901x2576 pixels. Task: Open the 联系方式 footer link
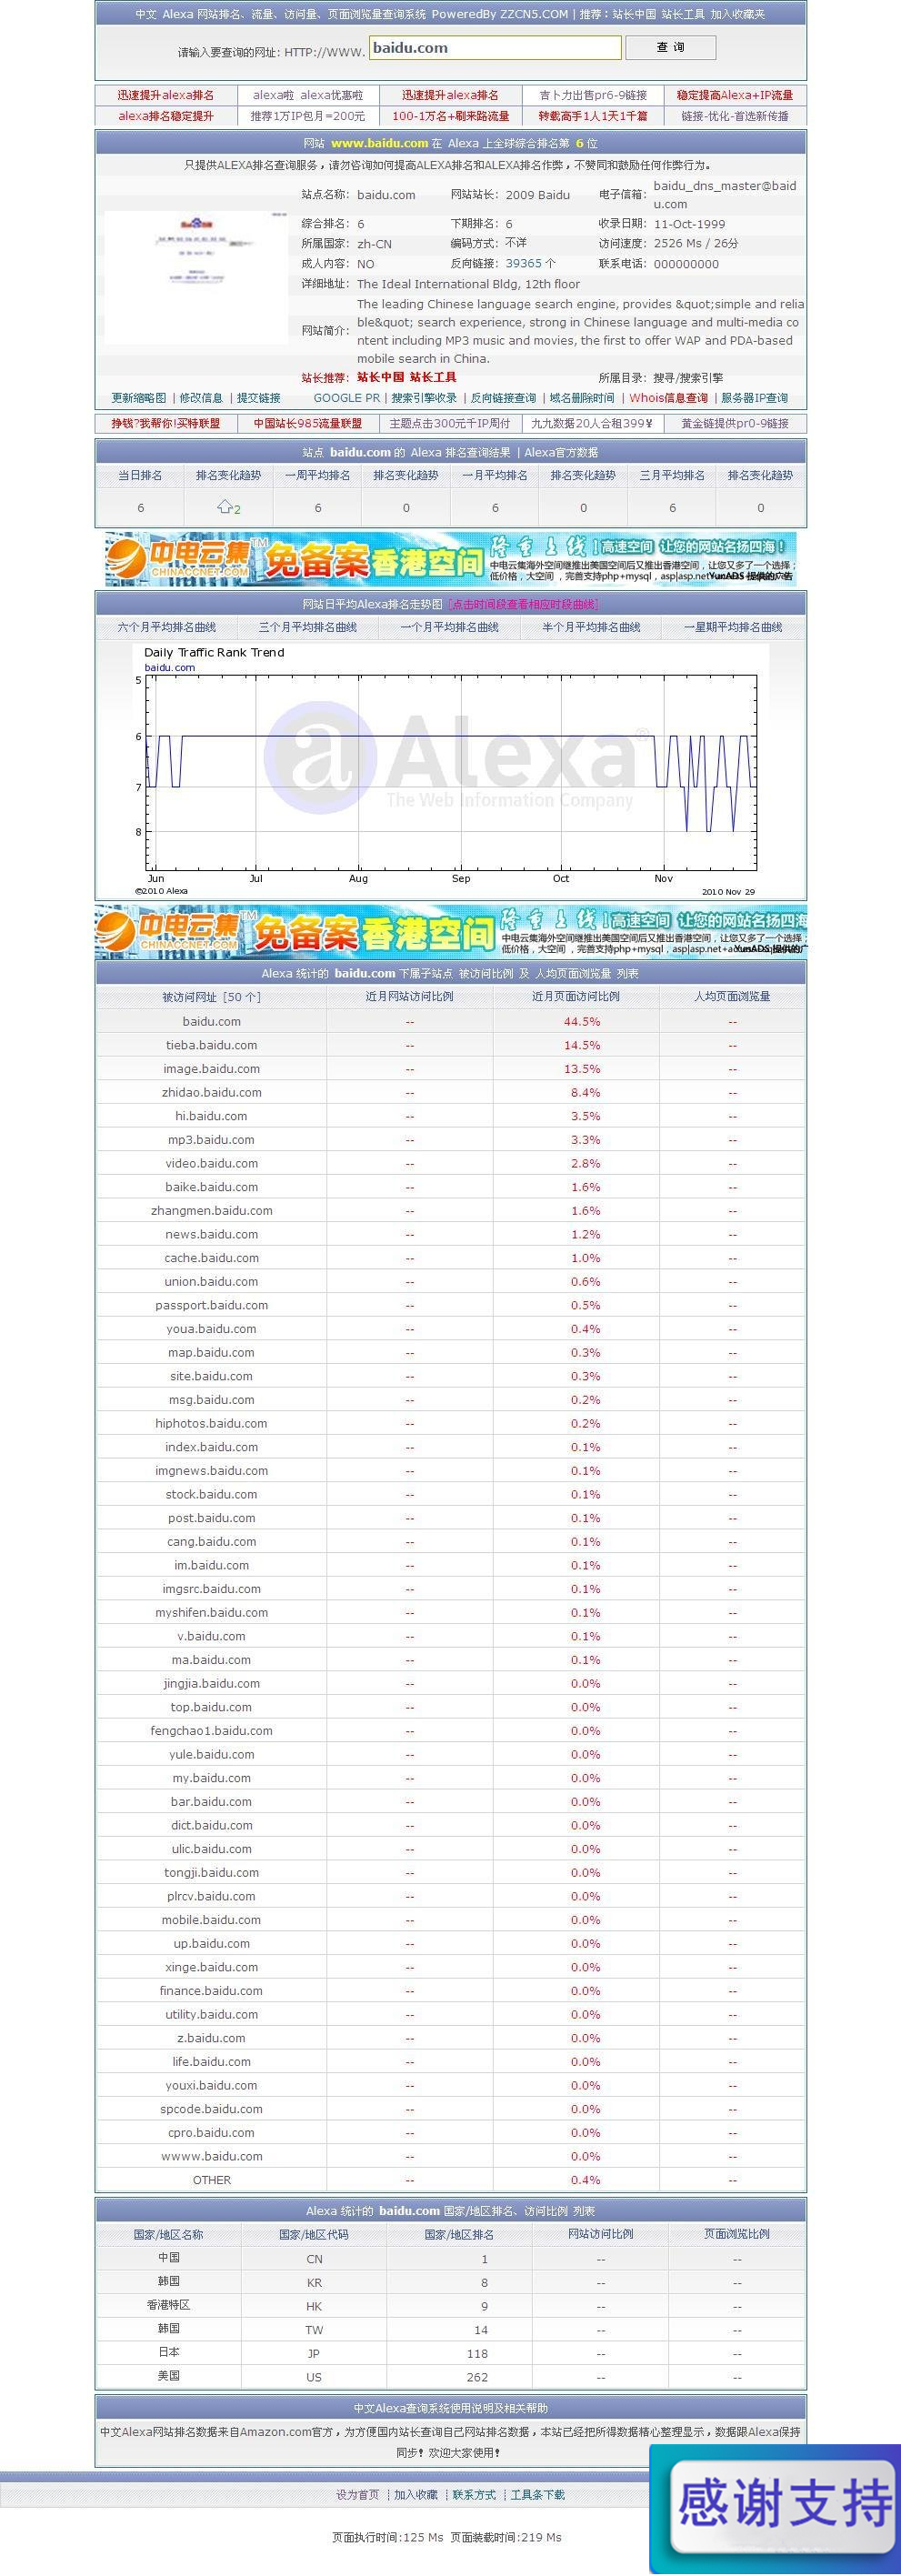[474, 2495]
